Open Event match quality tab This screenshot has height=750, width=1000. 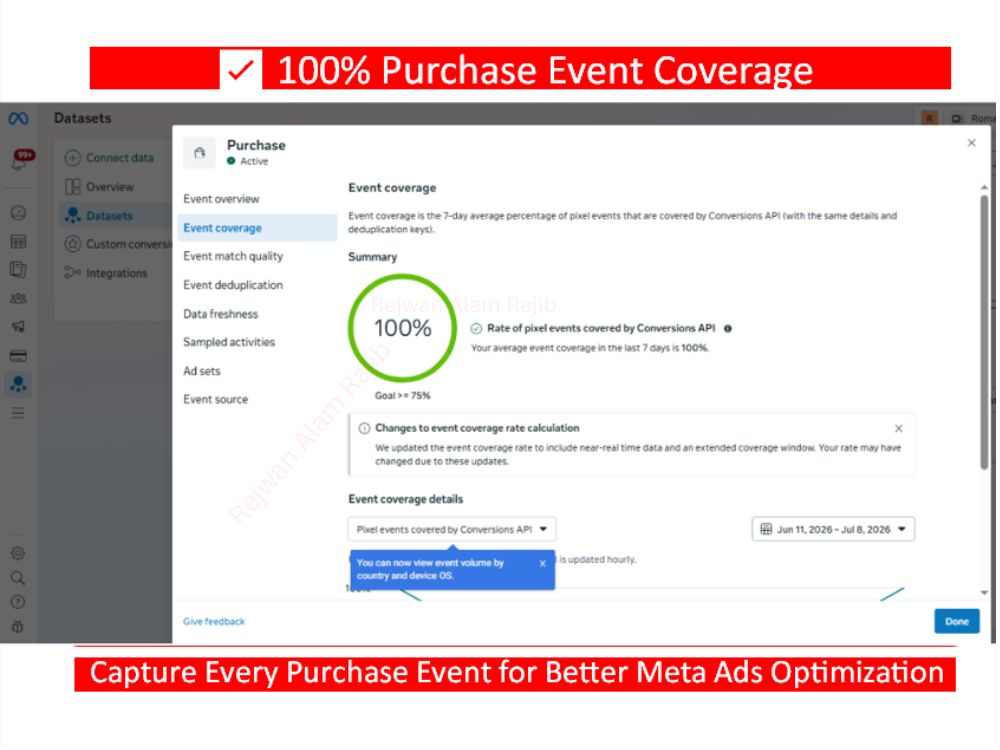click(233, 256)
